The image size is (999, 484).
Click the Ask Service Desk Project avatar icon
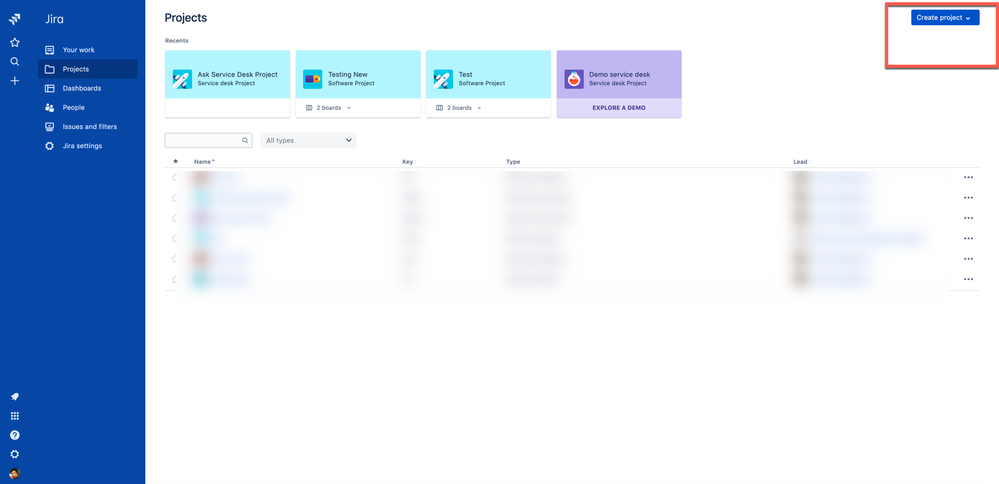coord(182,79)
